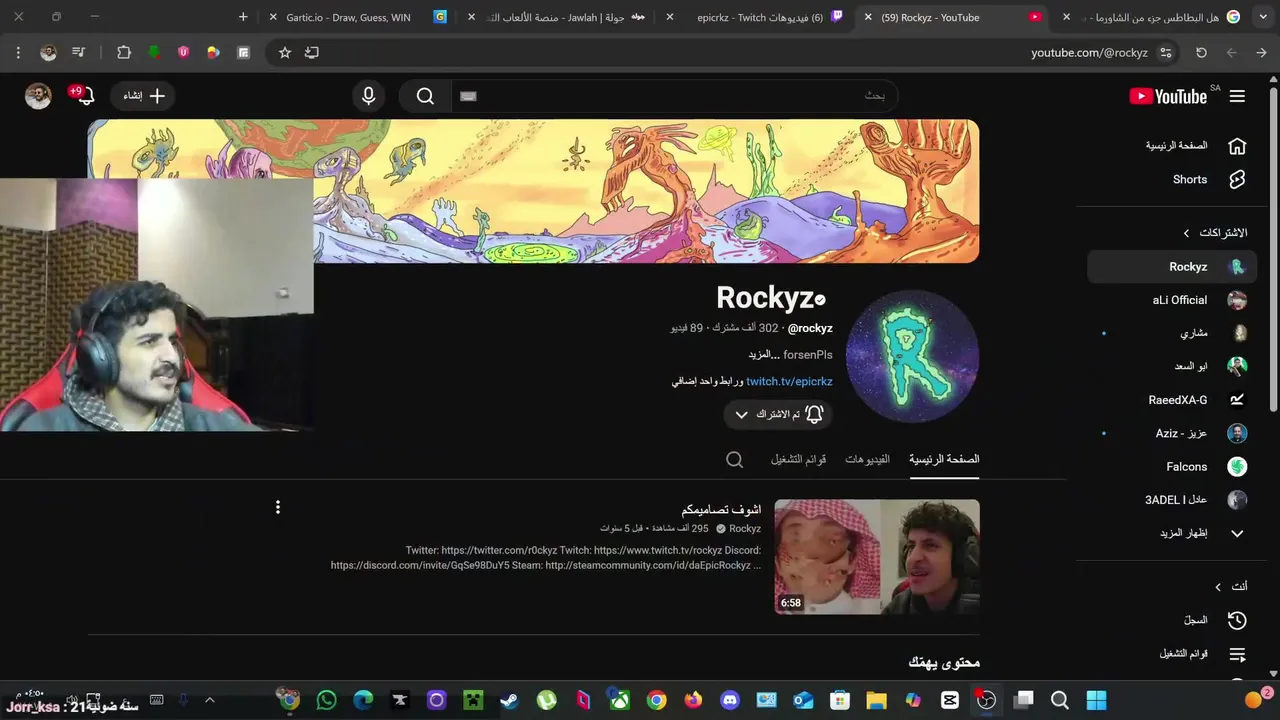This screenshot has width=1280, height=720.
Task: Open the three-dot menu of featured video
Action: coord(278,507)
